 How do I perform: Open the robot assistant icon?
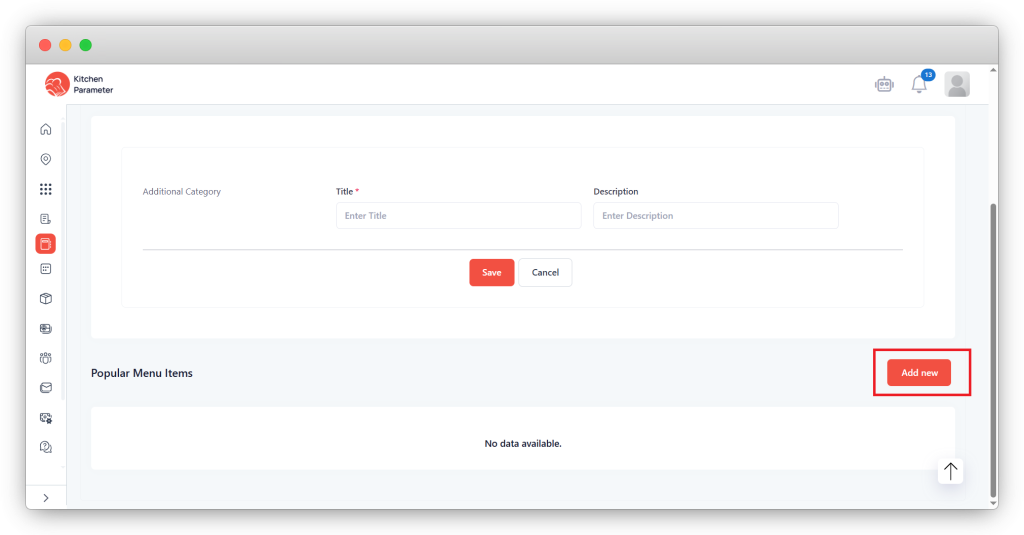(884, 85)
